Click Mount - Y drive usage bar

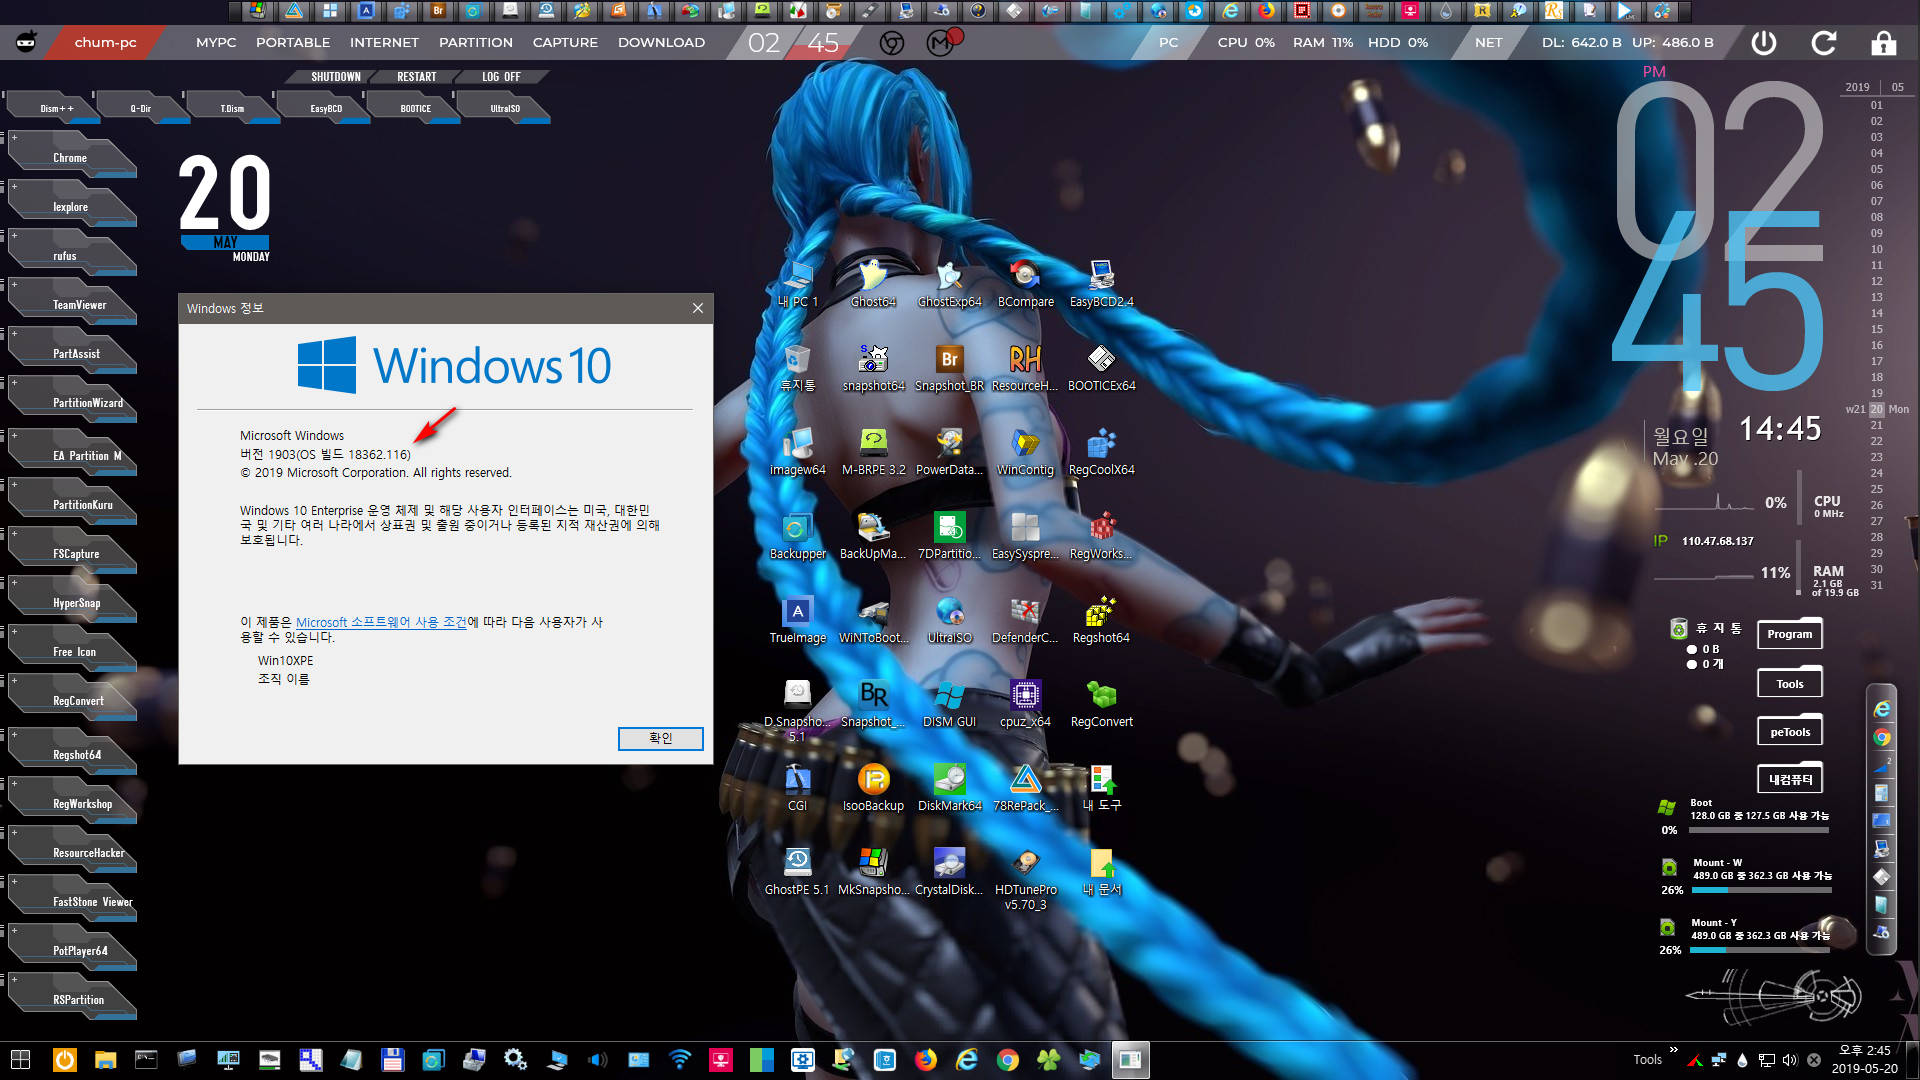point(1760,949)
